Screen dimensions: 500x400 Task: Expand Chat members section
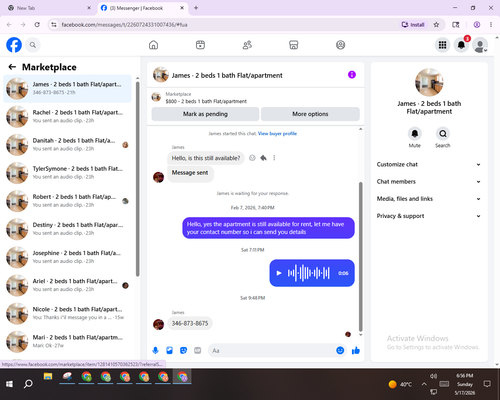(429, 182)
